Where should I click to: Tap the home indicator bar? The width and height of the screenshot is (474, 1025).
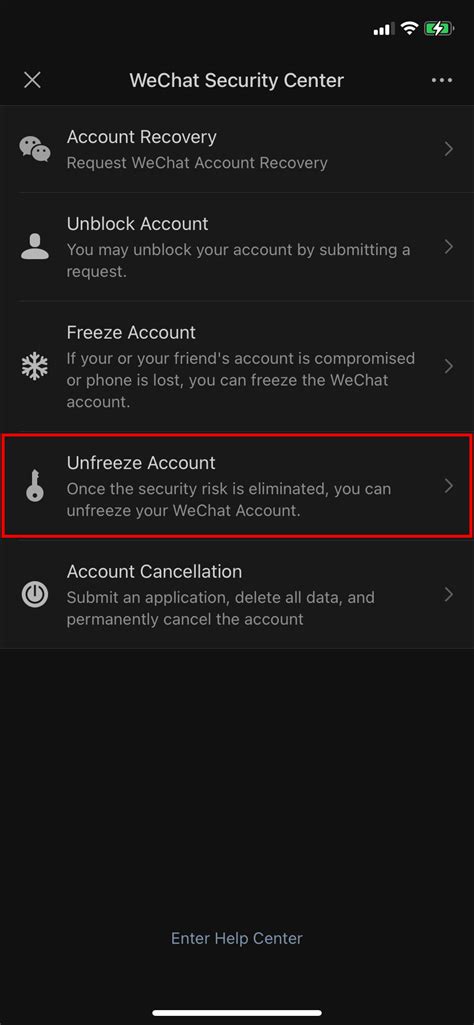pyautogui.click(x=237, y=1013)
